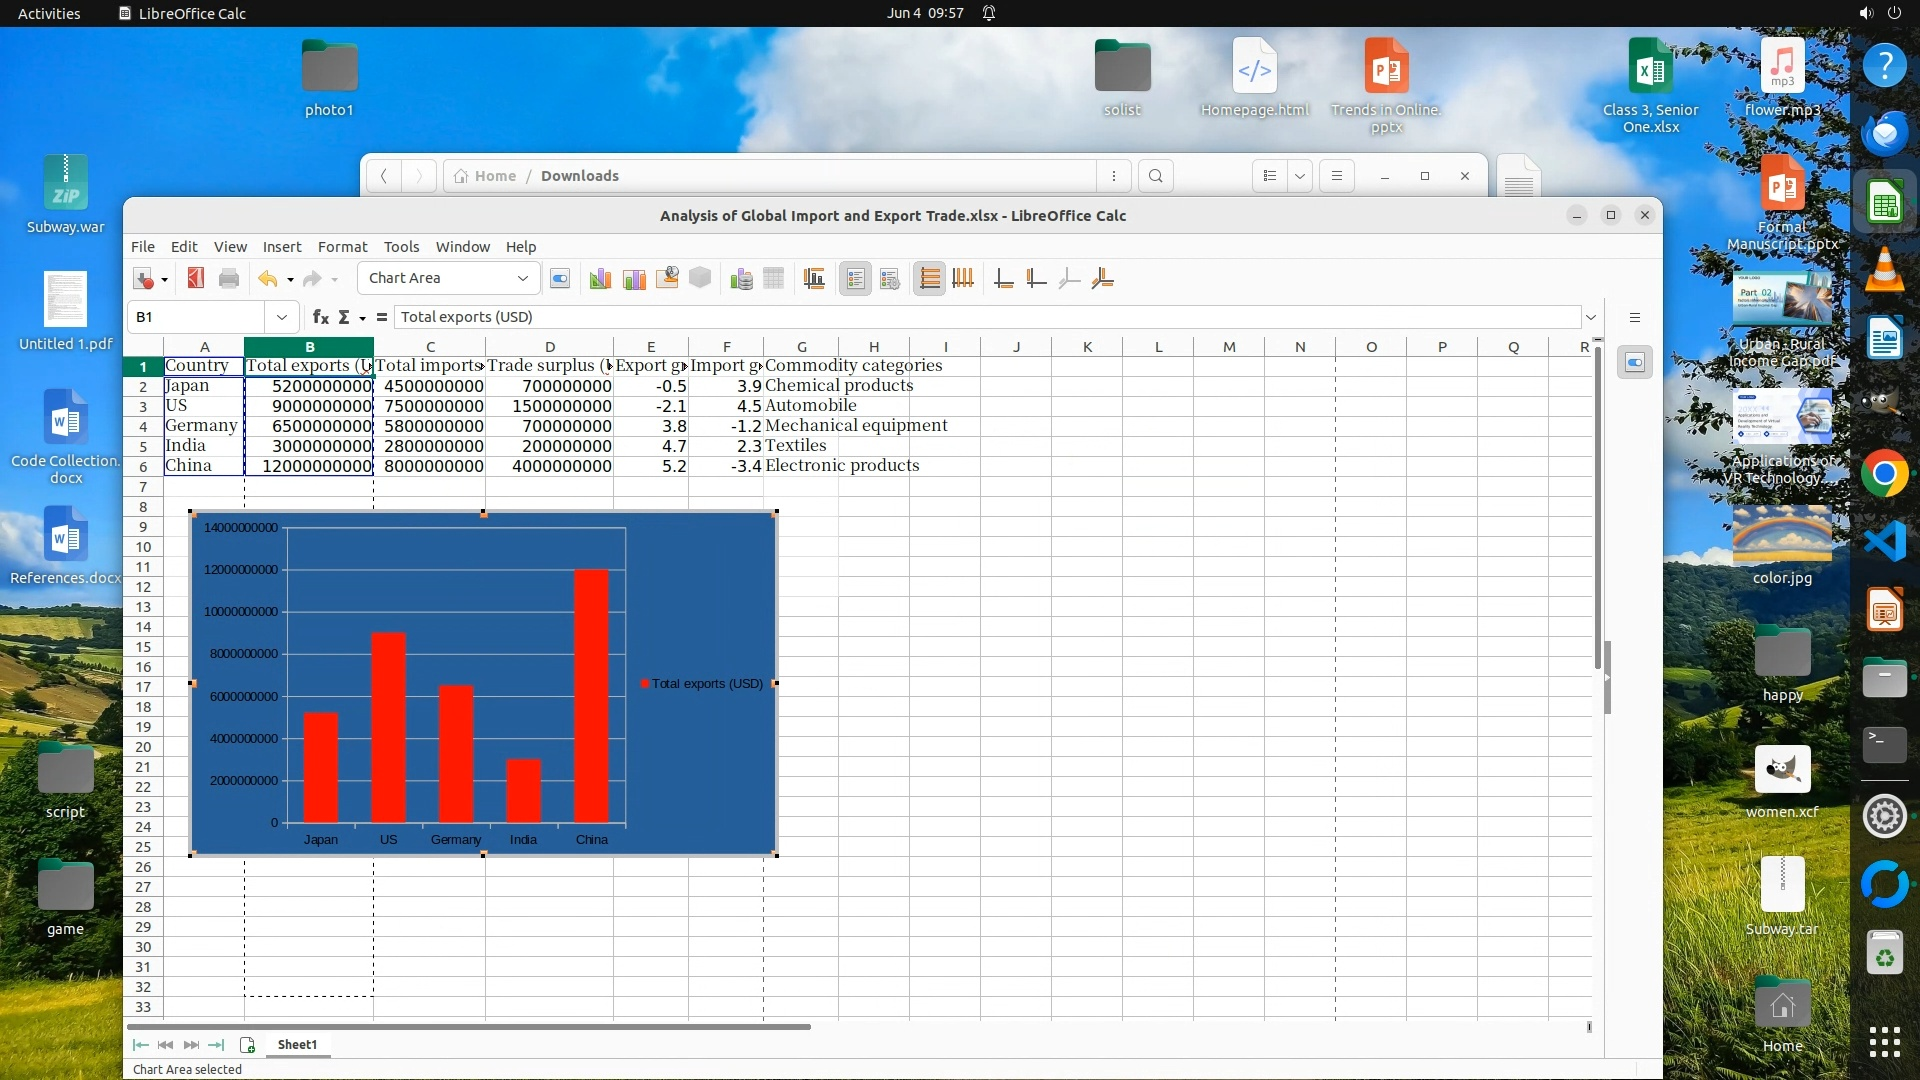Image resolution: width=1920 pixels, height=1080 pixels.
Task: Click the Function Wizard fx icon
Action: 320,317
